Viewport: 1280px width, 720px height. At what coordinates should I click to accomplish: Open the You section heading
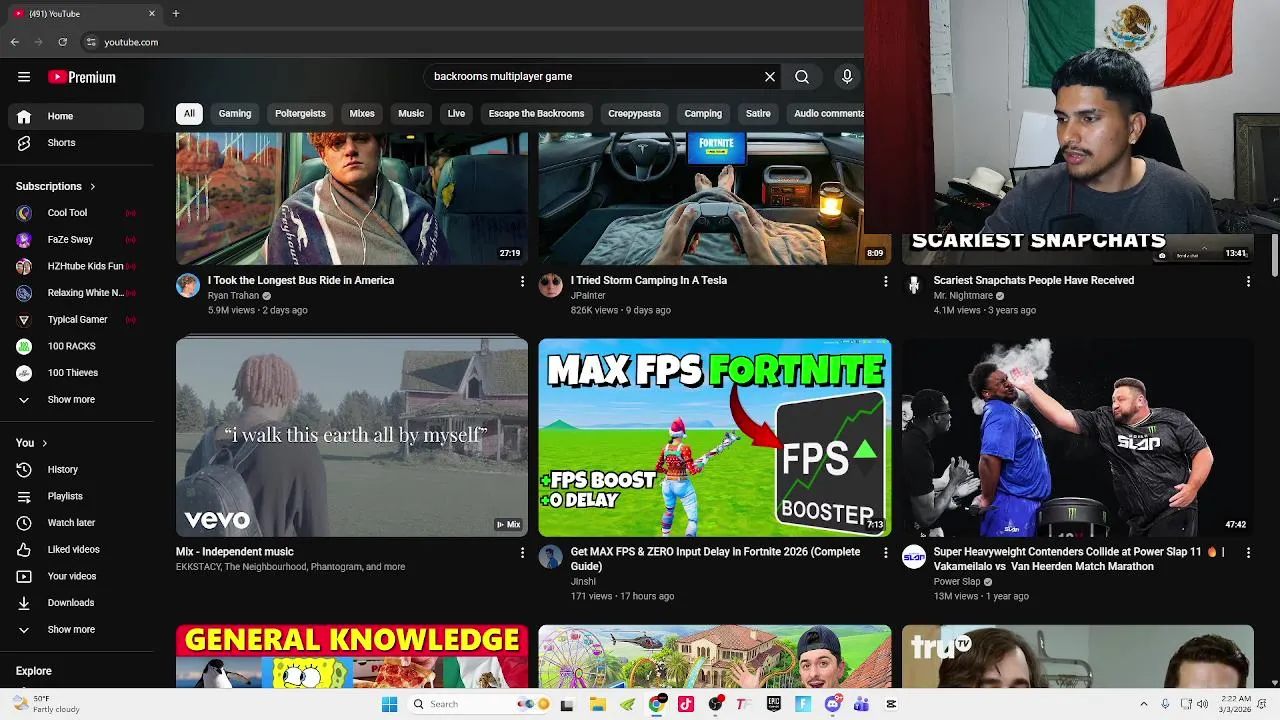(31, 443)
